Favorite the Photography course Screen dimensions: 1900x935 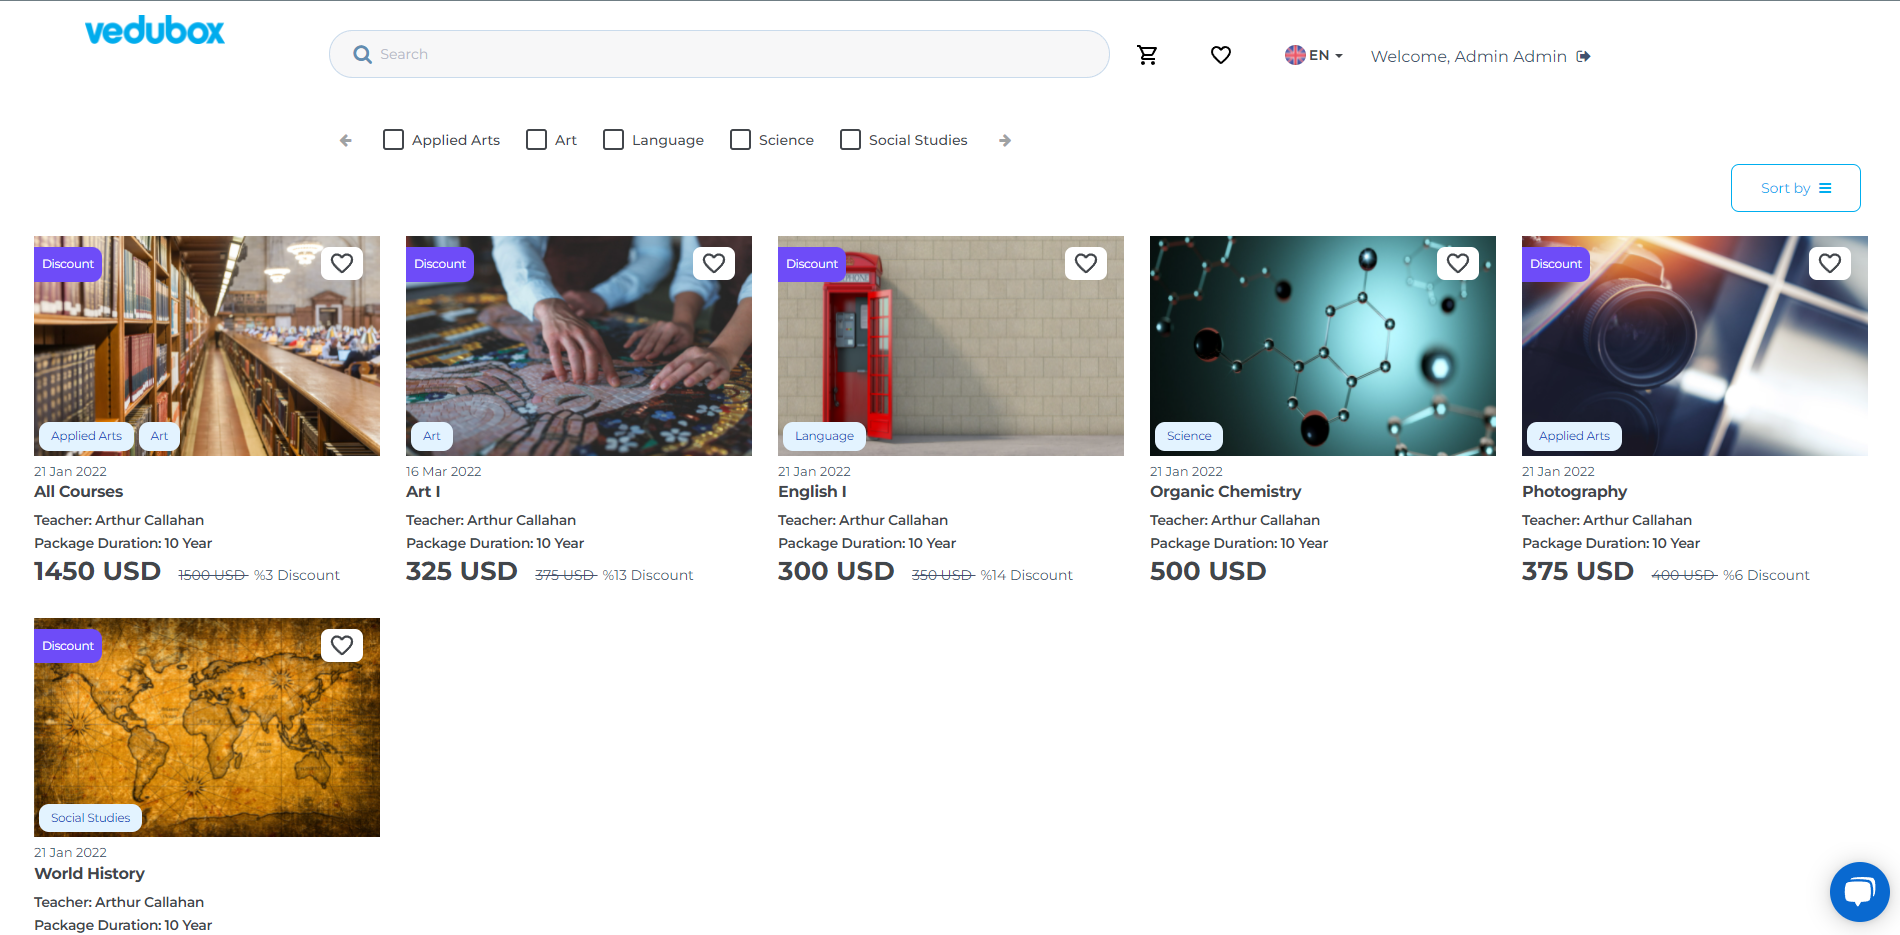1829,263
